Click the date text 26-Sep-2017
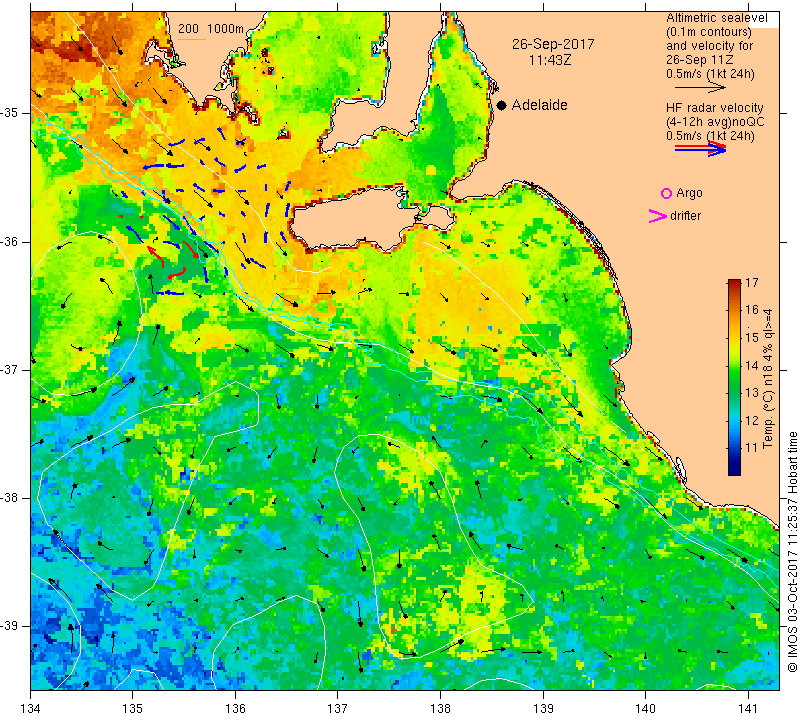 pyautogui.click(x=553, y=44)
